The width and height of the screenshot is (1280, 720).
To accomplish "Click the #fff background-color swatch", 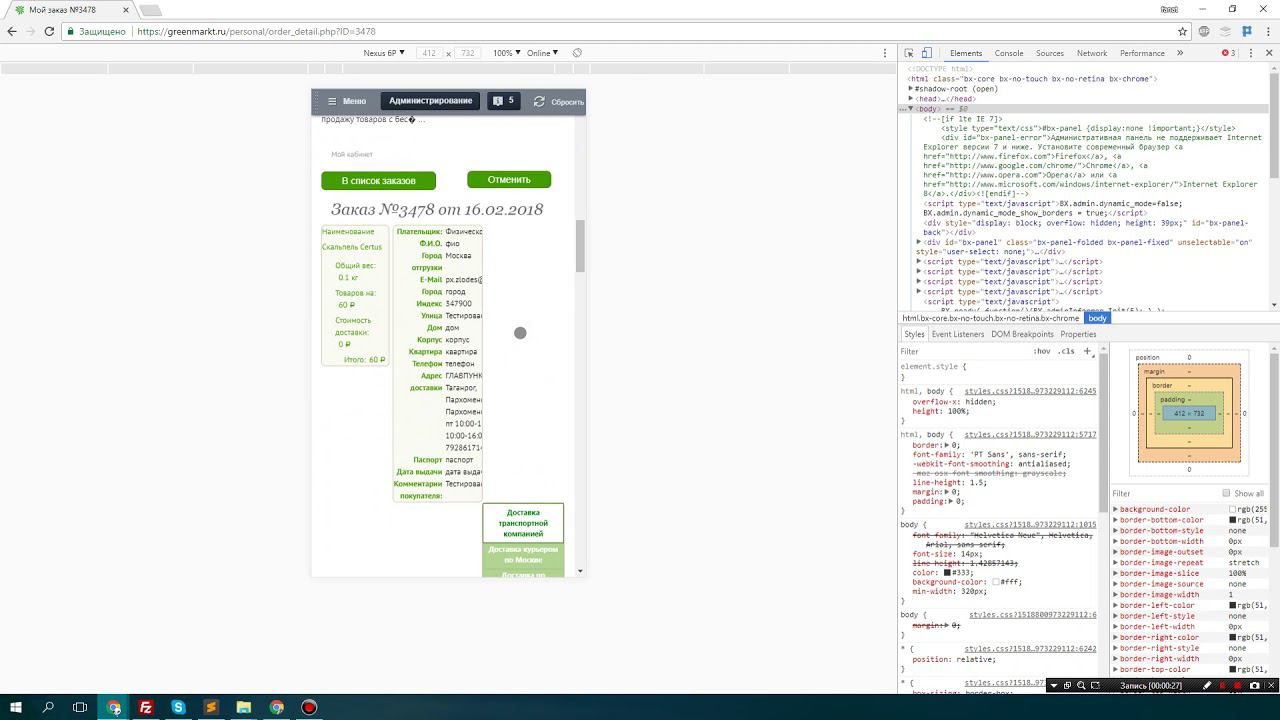I will point(996,582).
